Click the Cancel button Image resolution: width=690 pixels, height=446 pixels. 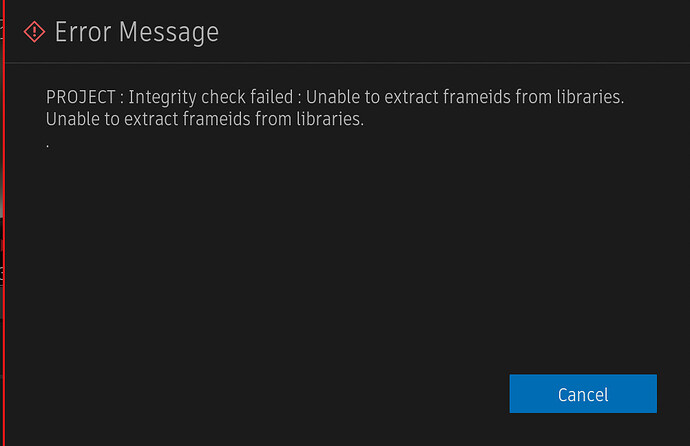pos(582,394)
